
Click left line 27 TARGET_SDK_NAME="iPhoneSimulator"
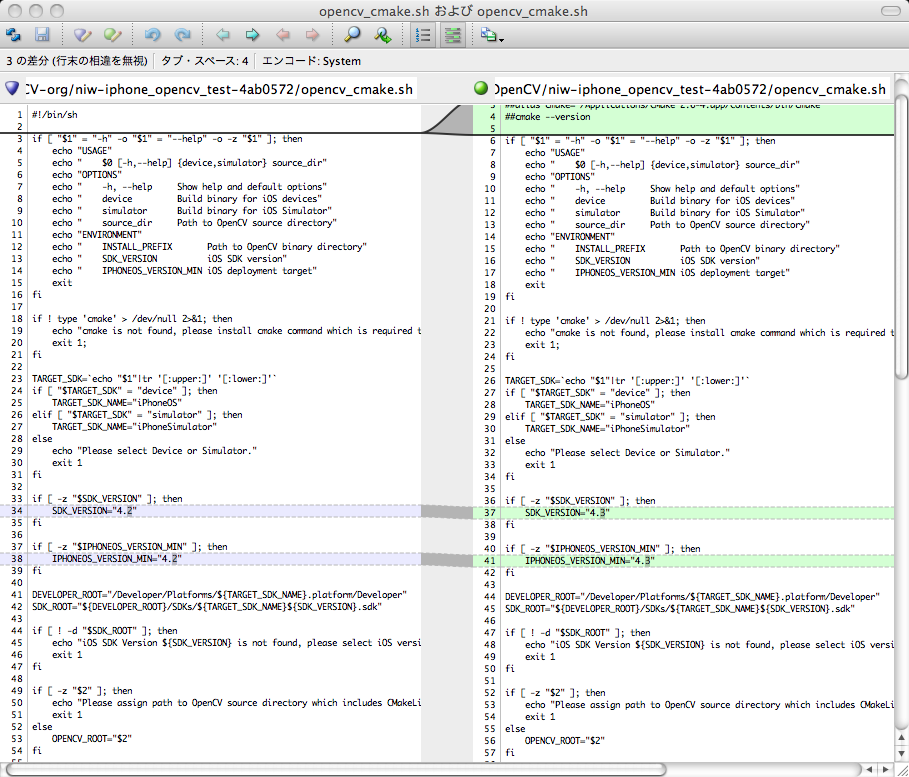tap(134, 427)
